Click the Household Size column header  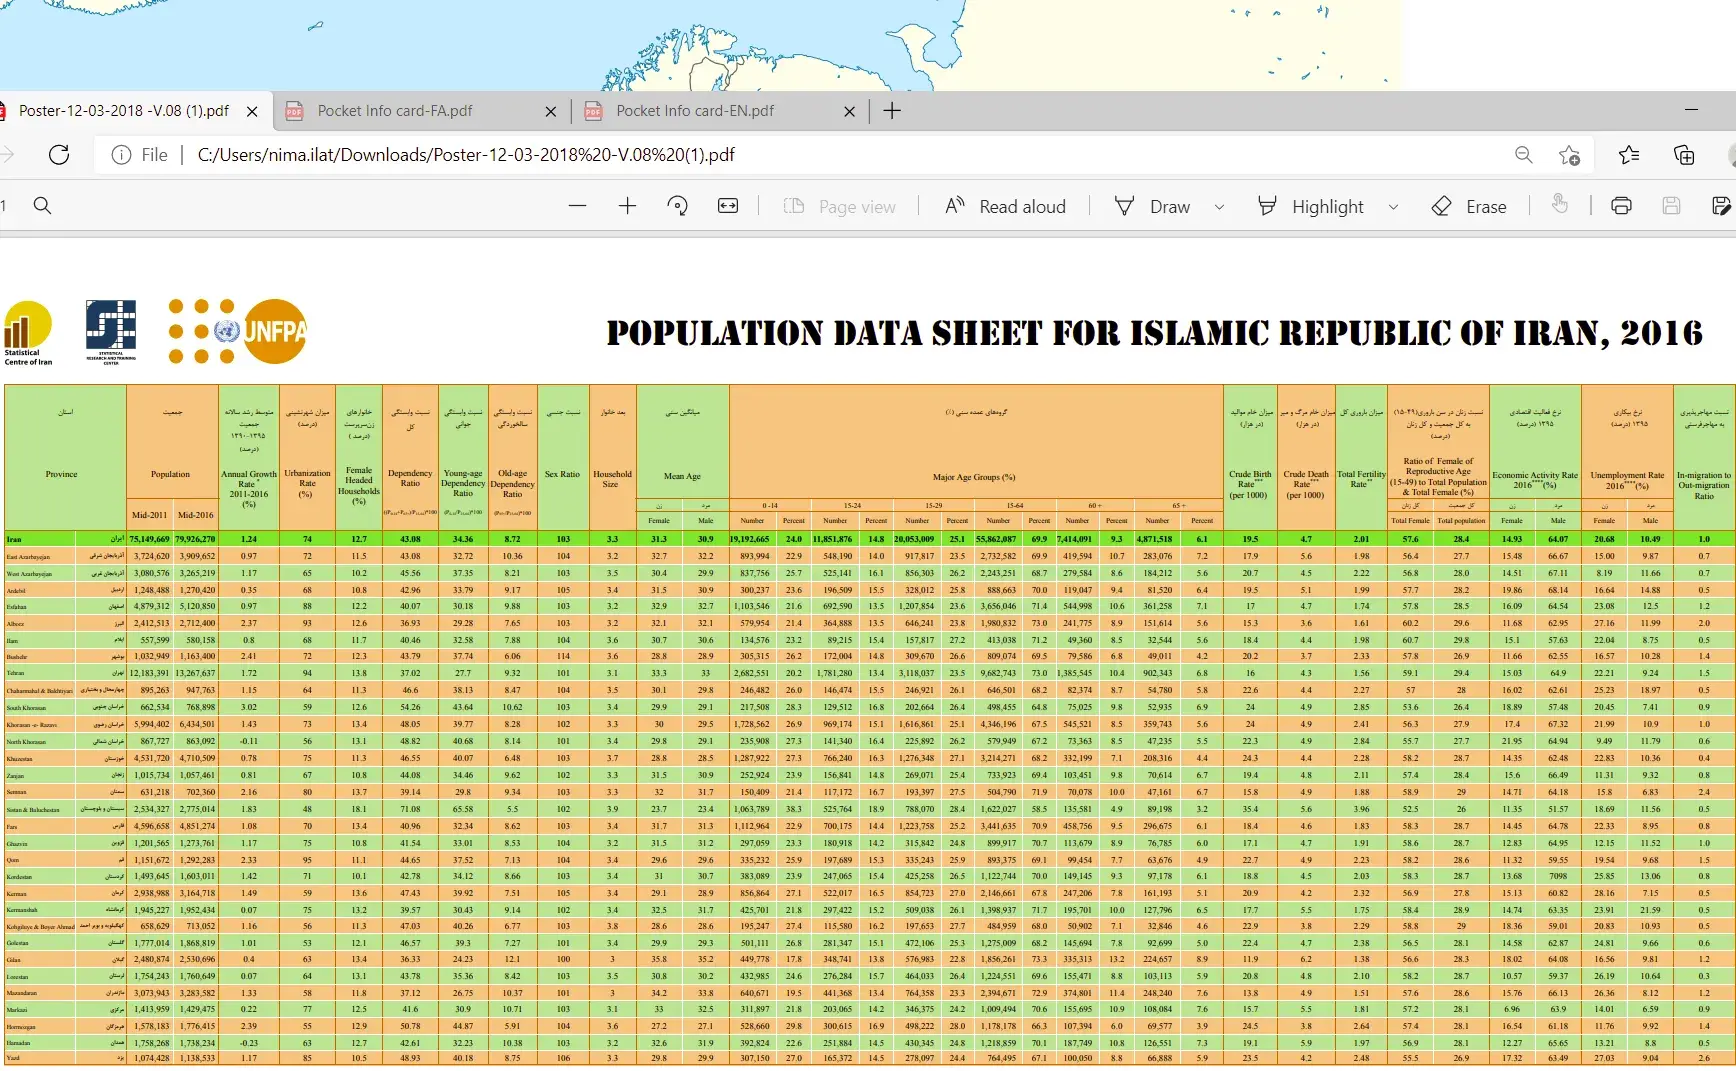point(612,479)
